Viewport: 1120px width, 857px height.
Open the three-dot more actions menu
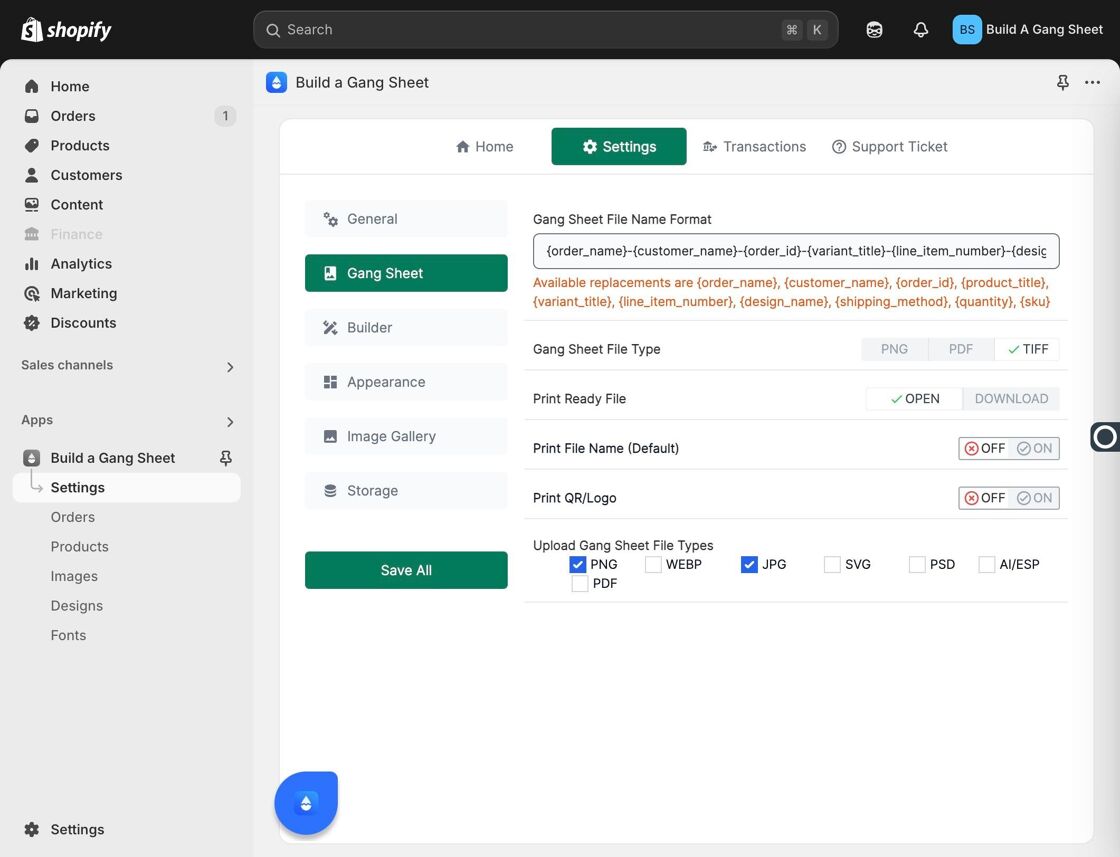[1092, 82]
